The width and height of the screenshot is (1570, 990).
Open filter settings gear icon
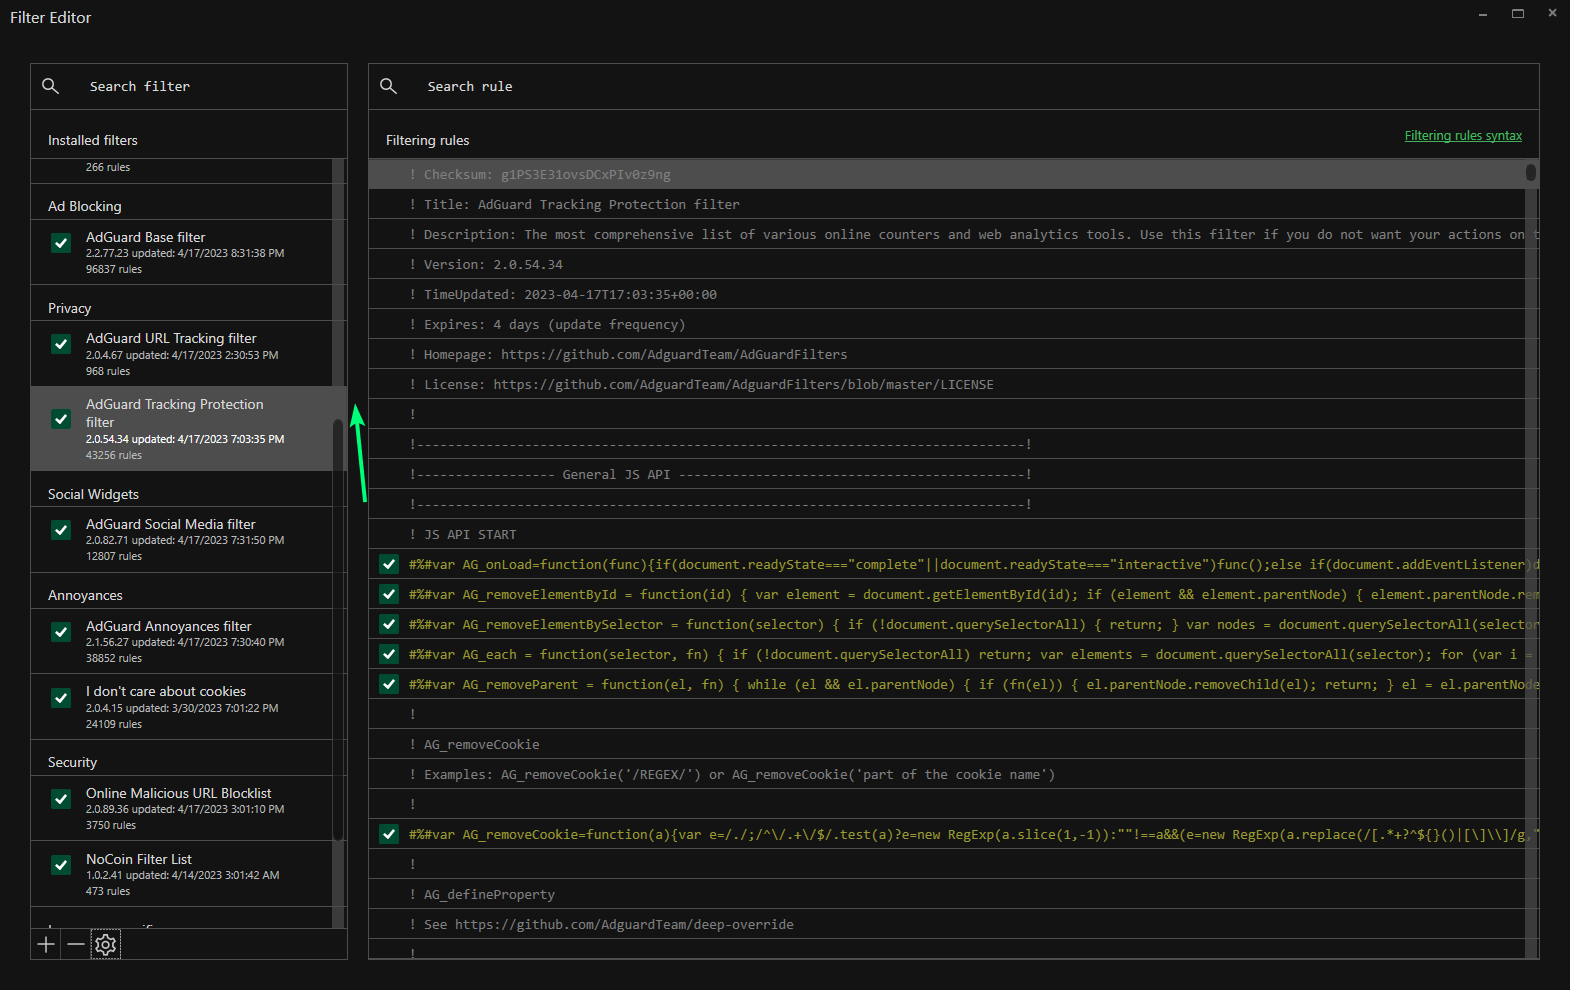point(106,944)
